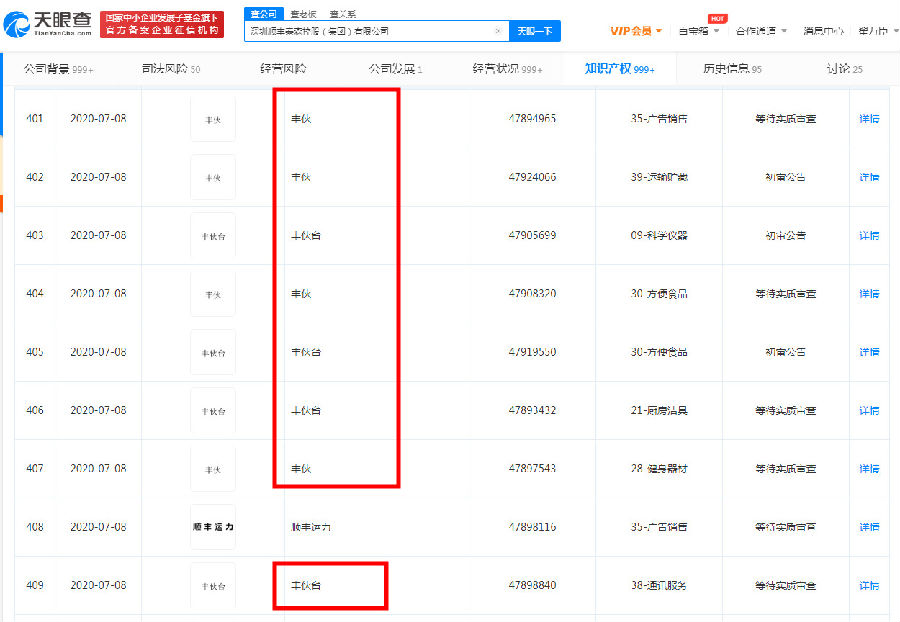Click the 天眼一下 search button
The height and width of the screenshot is (622, 900).
(x=535, y=31)
